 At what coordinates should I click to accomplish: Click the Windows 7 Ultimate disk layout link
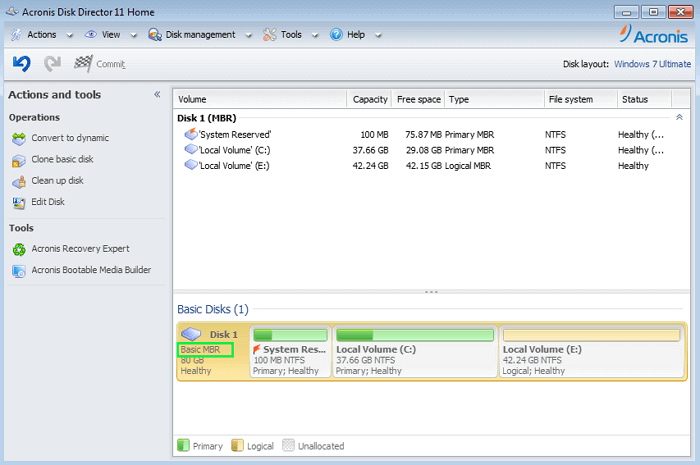651,64
